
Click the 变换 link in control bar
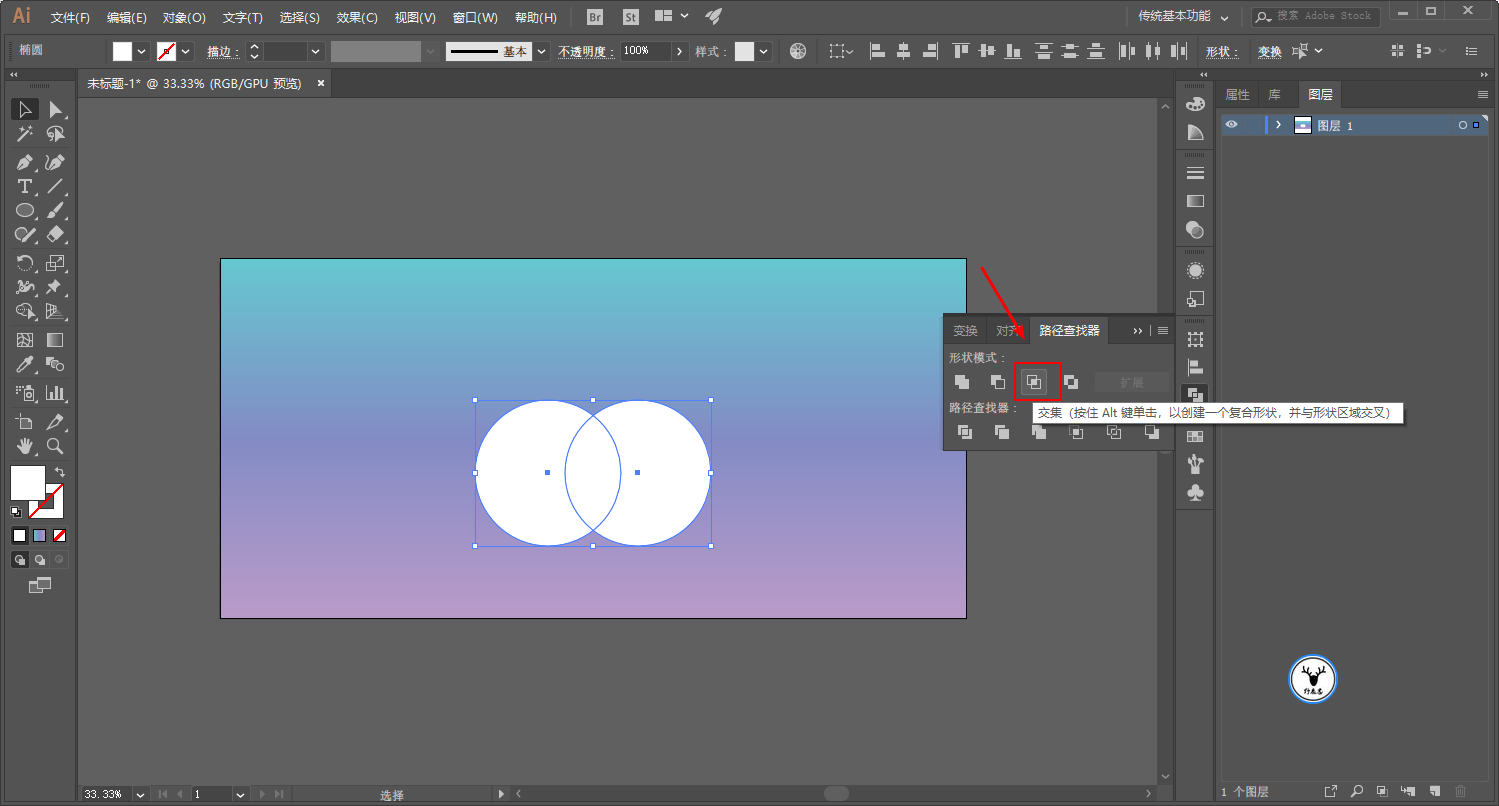pyautogui.click(x=1270, y=51)
